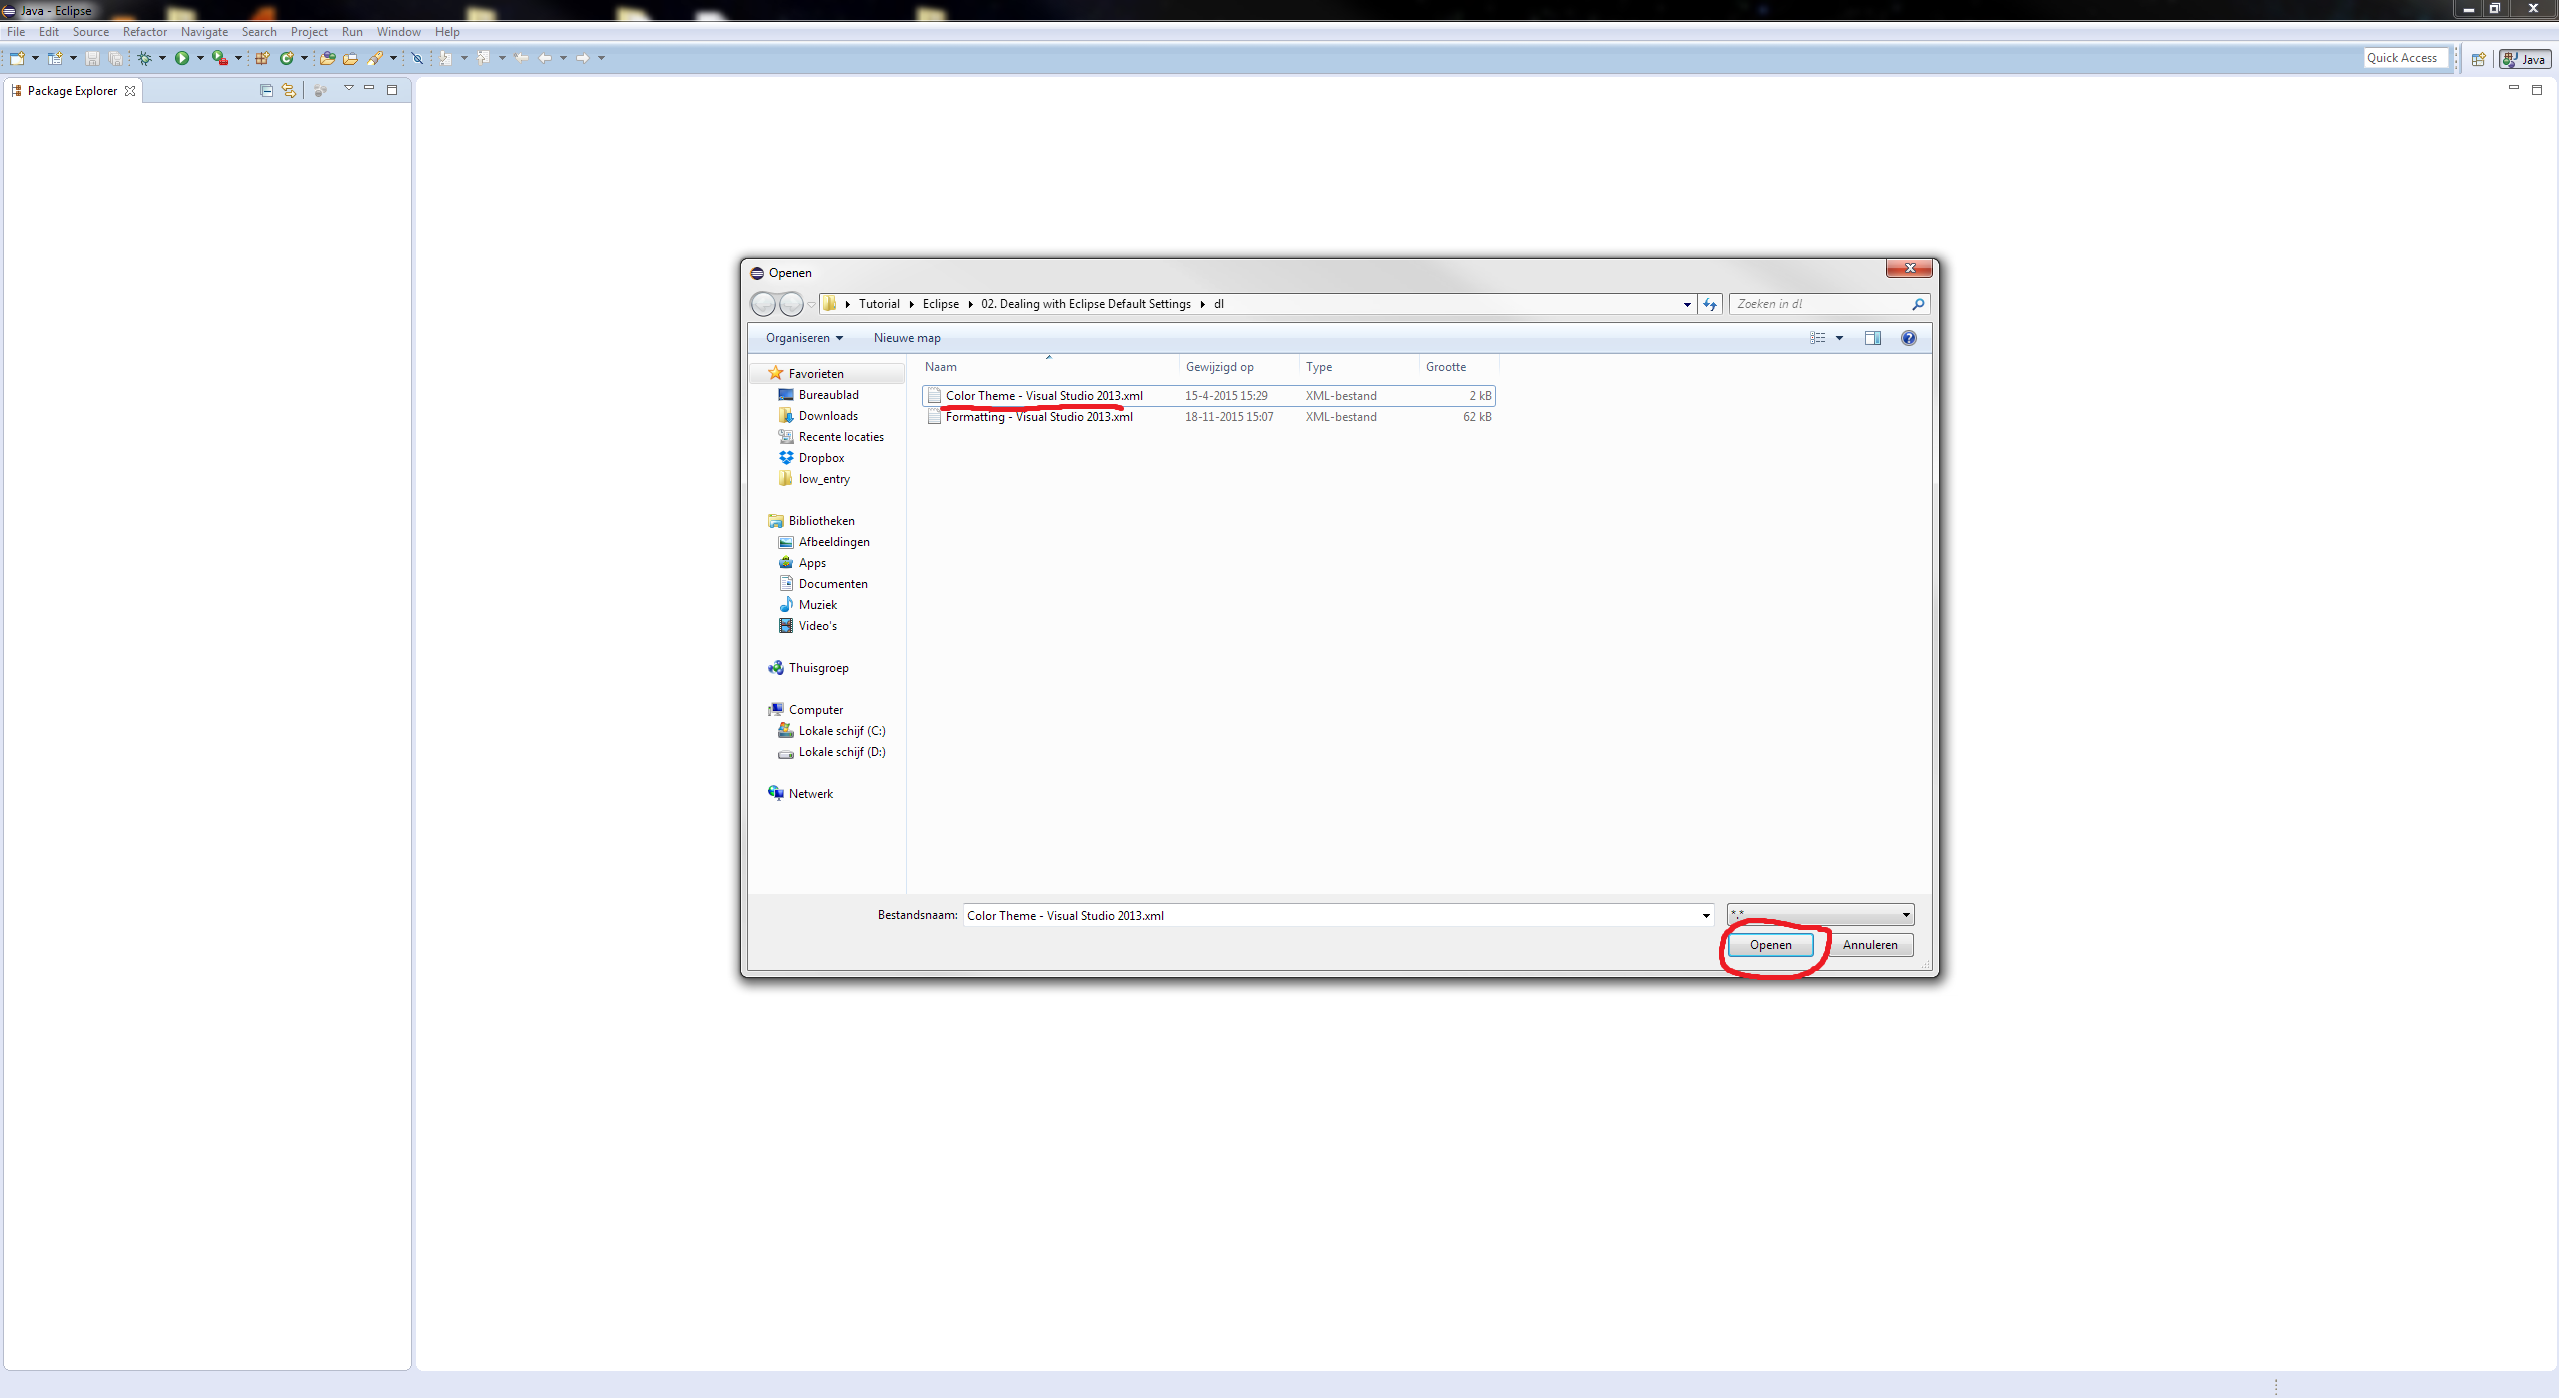The height and width of the screenshot is (1398, 2559).
Task: Click the Run button in Eclipse toolbar
Action: [183, 58]
